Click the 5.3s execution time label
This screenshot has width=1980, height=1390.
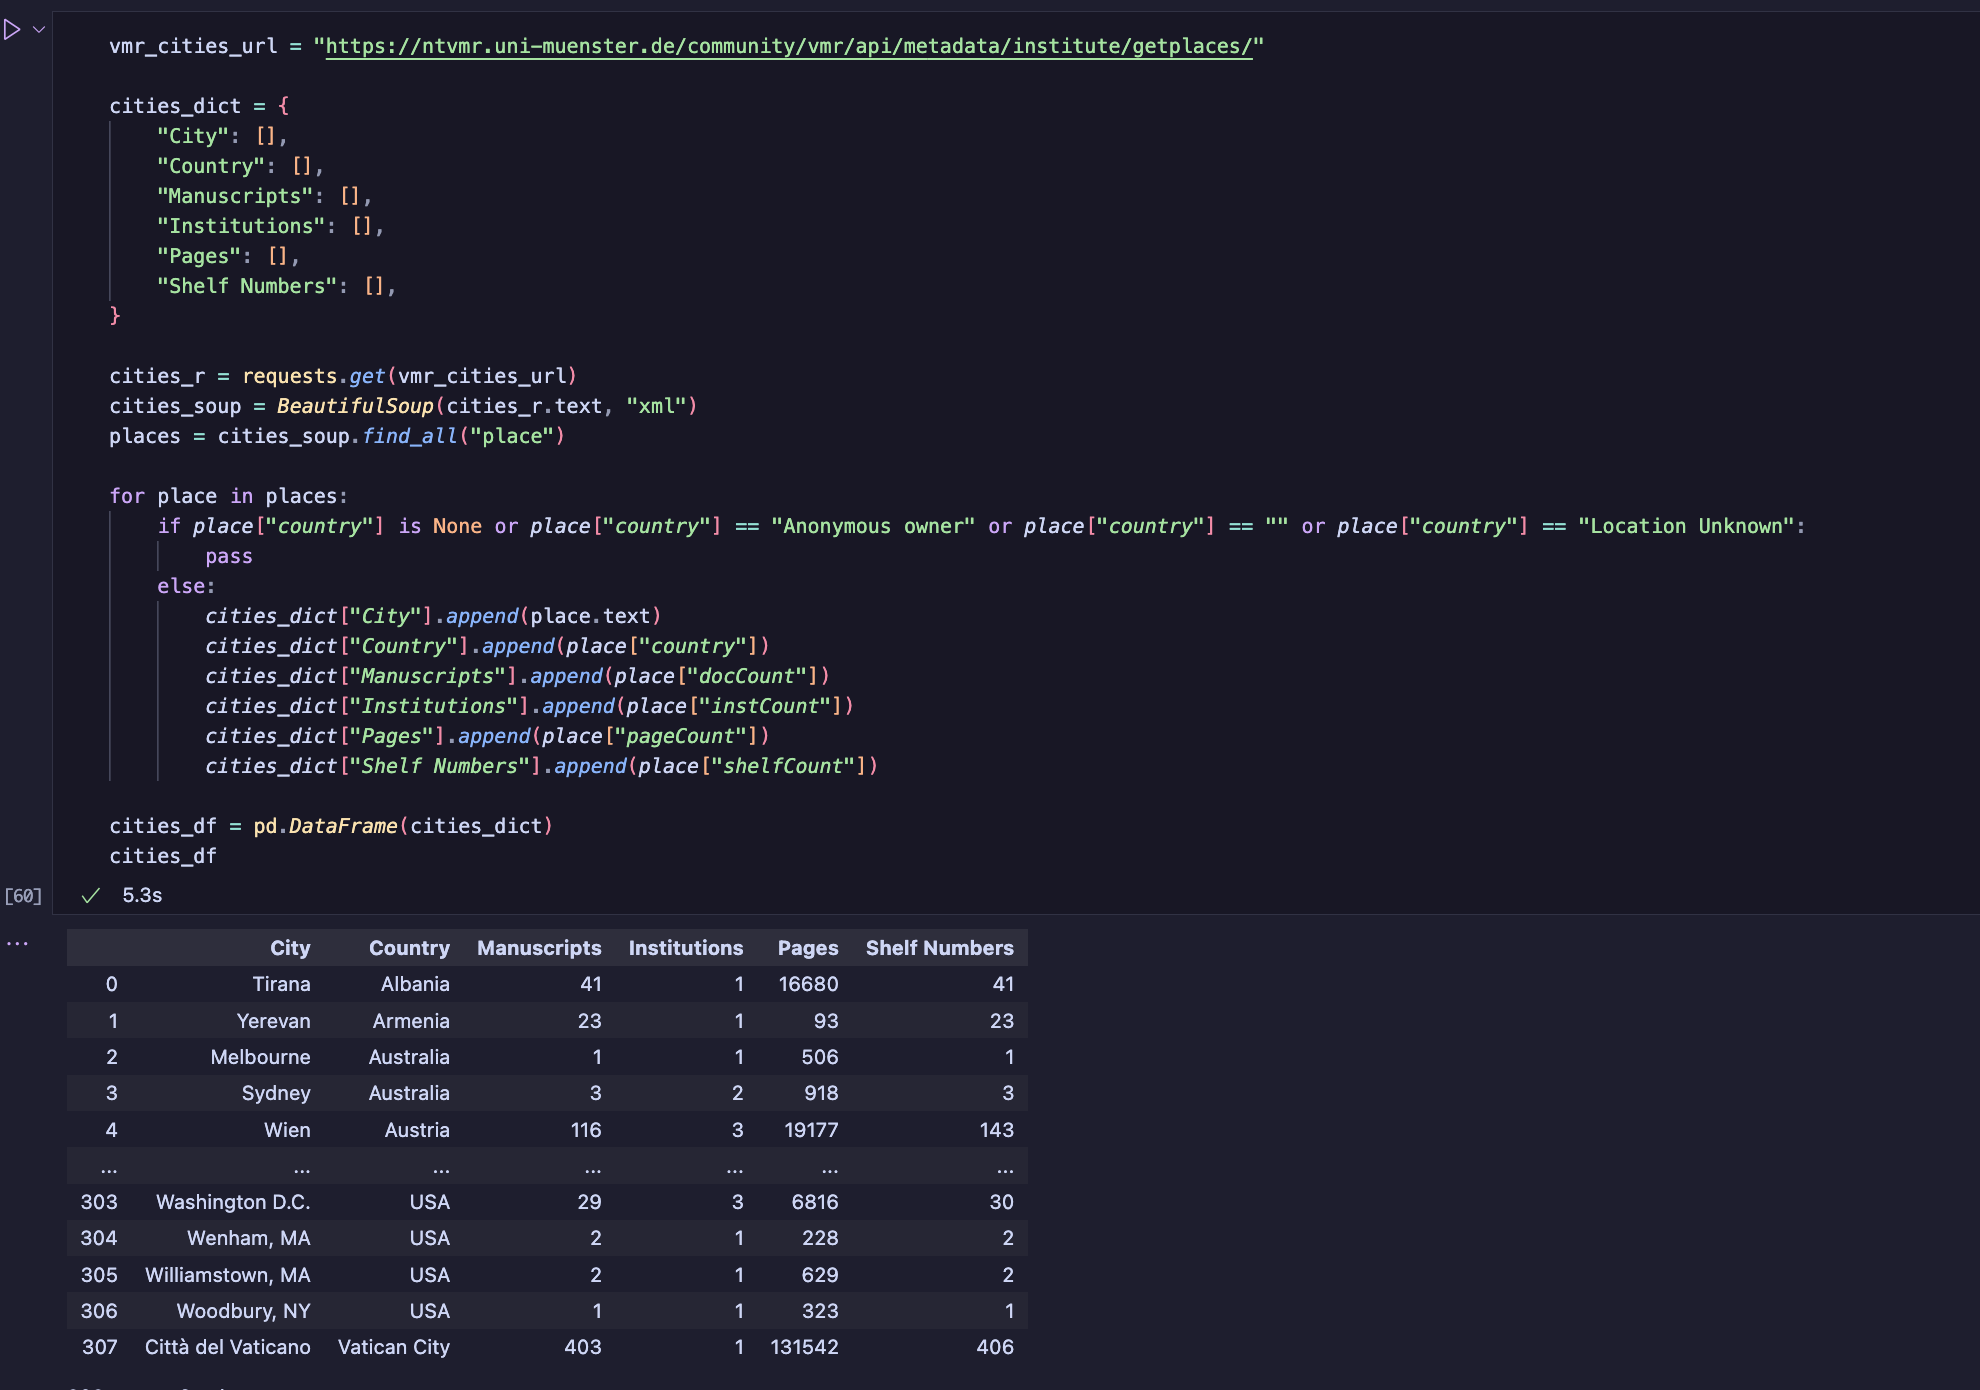pyautogui.click(x=142, y=896)
